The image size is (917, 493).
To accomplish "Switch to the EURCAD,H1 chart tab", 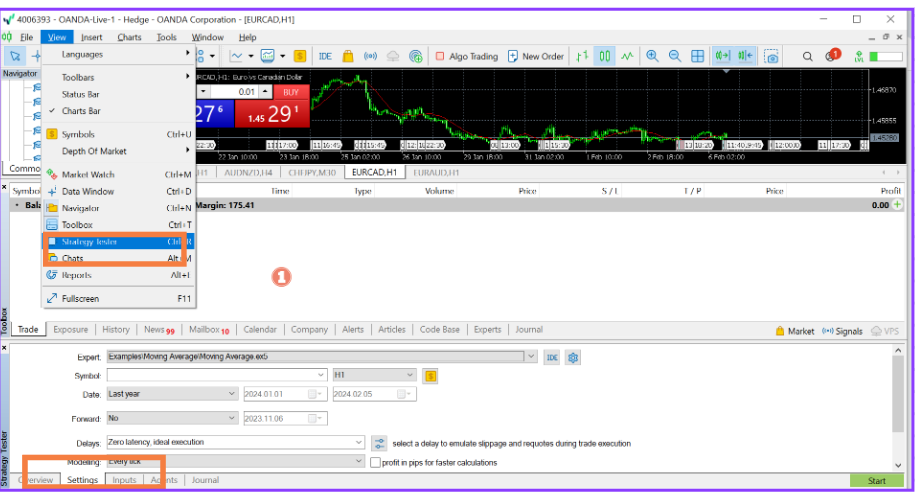I will click(374, 173).
